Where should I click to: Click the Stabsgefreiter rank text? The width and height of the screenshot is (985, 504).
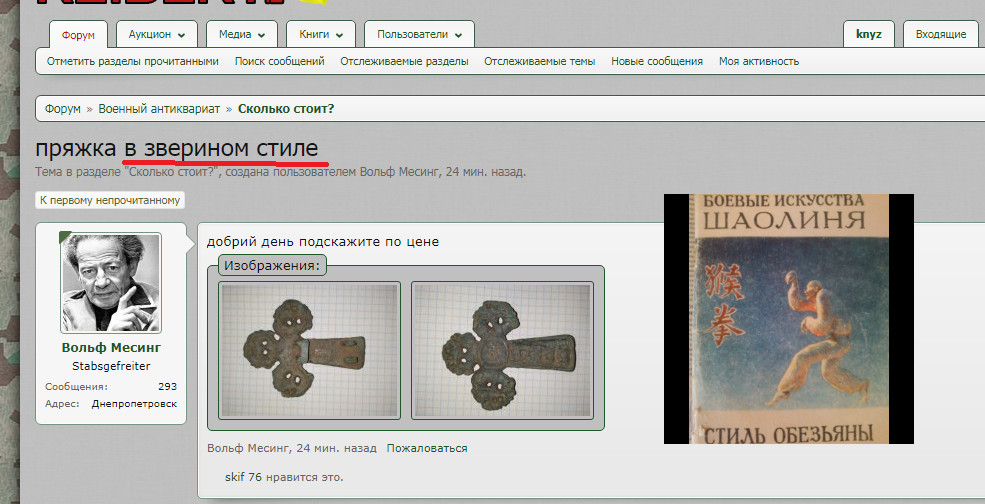click(x=111, y=366)
